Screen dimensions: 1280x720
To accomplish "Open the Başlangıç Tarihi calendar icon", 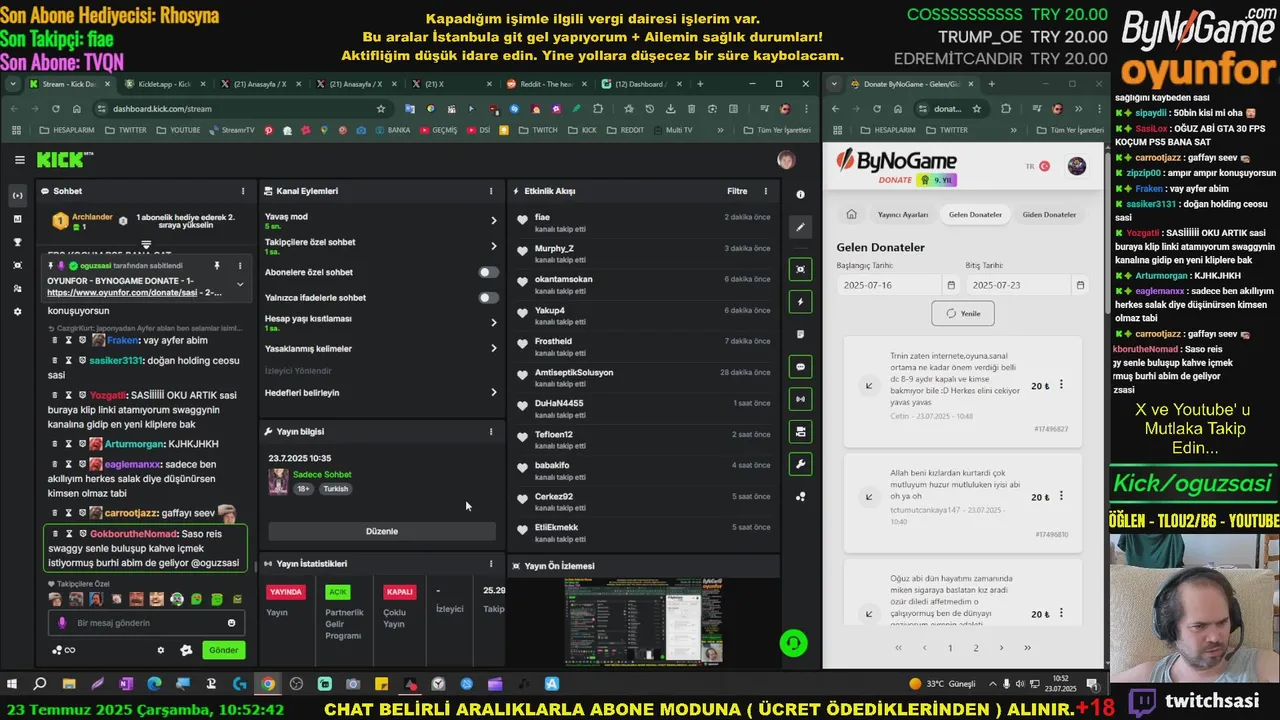I will click(x=950, y=285).
